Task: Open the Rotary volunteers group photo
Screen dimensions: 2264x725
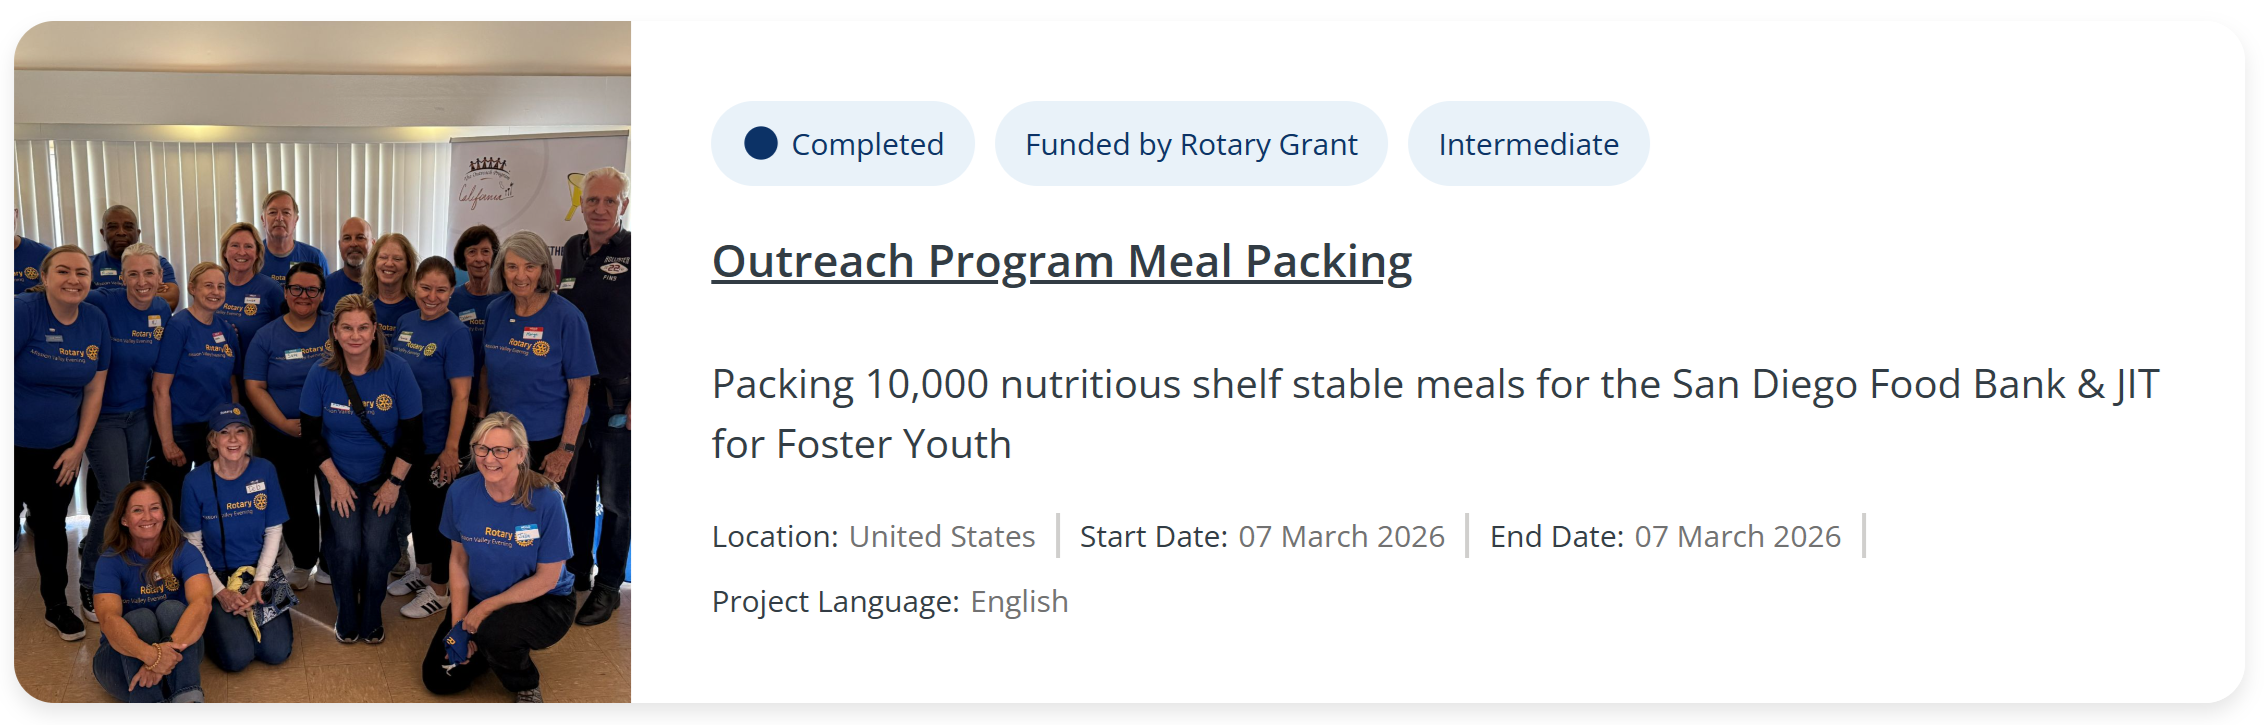Action: click(x=322, y=362)
